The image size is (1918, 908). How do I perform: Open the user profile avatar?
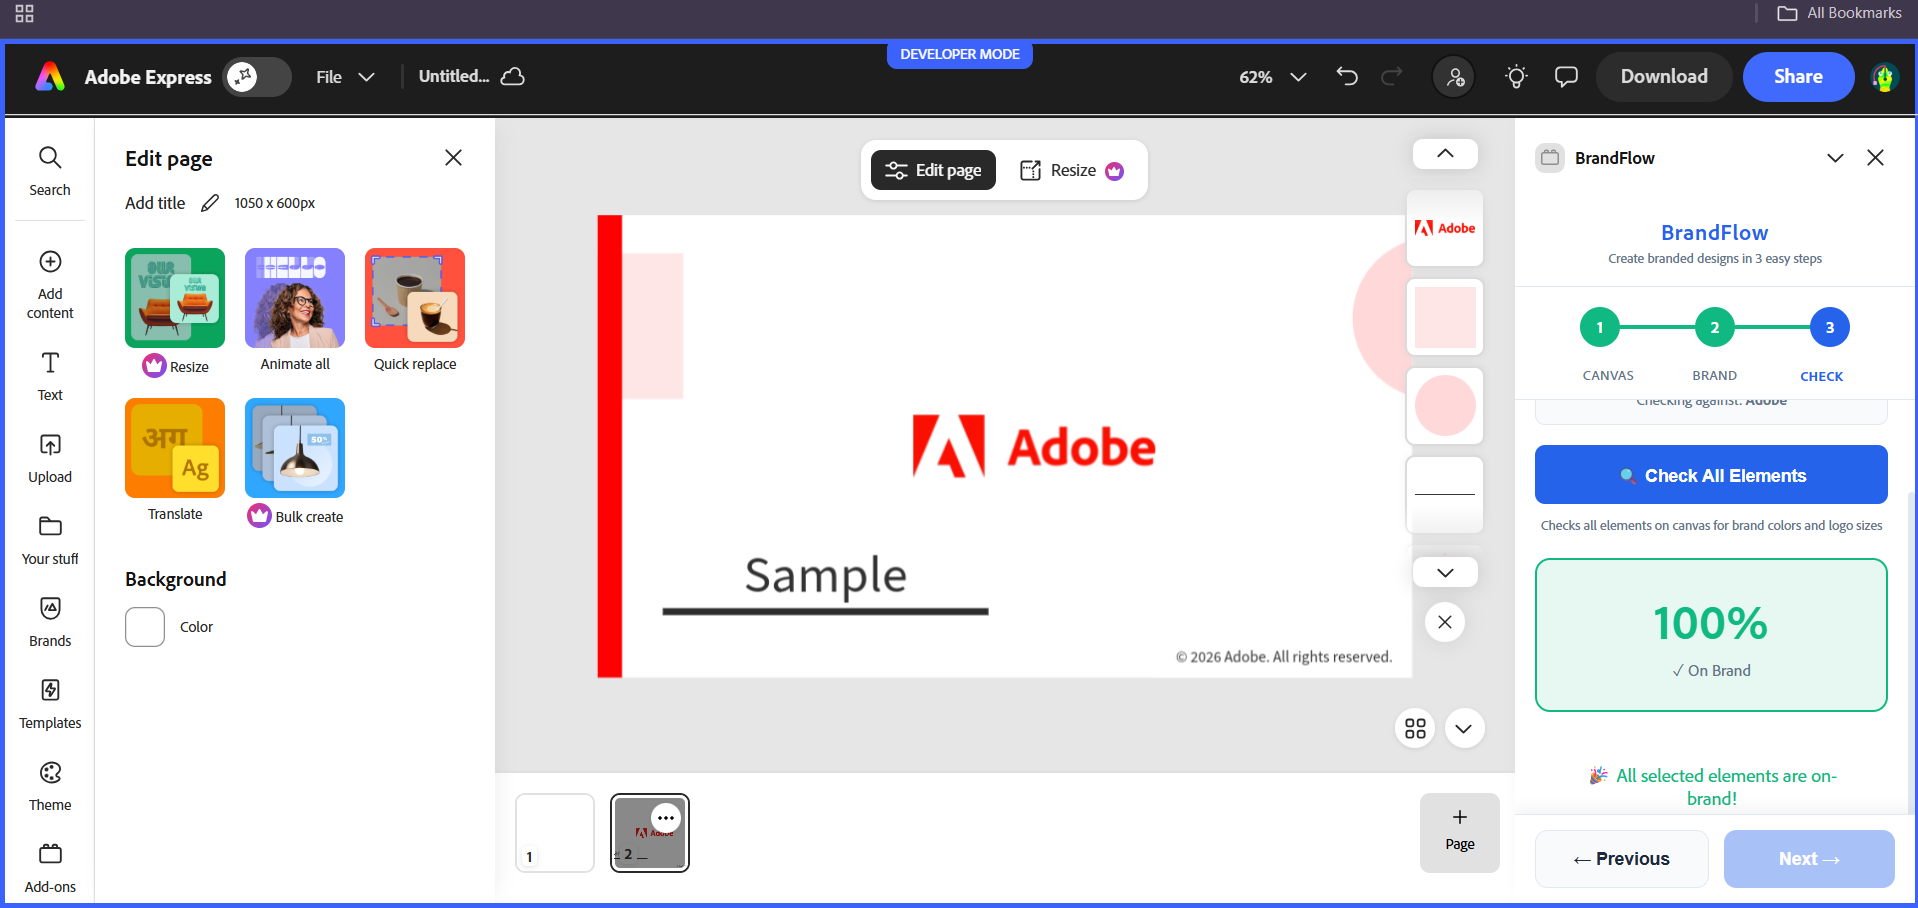click(1885, 77)
